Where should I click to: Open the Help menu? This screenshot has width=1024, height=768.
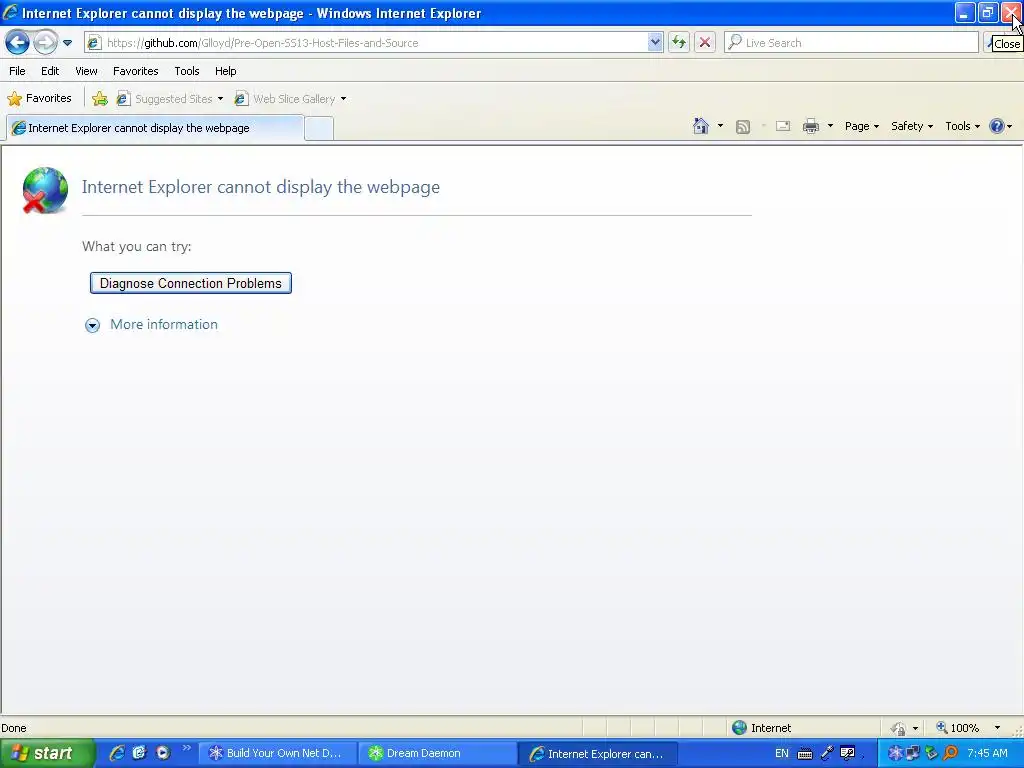click(226, 71)
